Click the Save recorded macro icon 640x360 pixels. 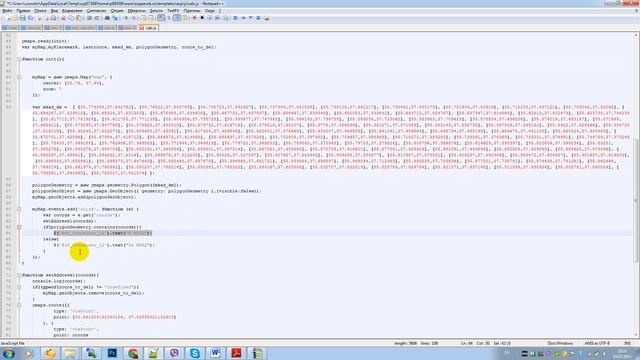pyautogui.click(x=226, y=18)
